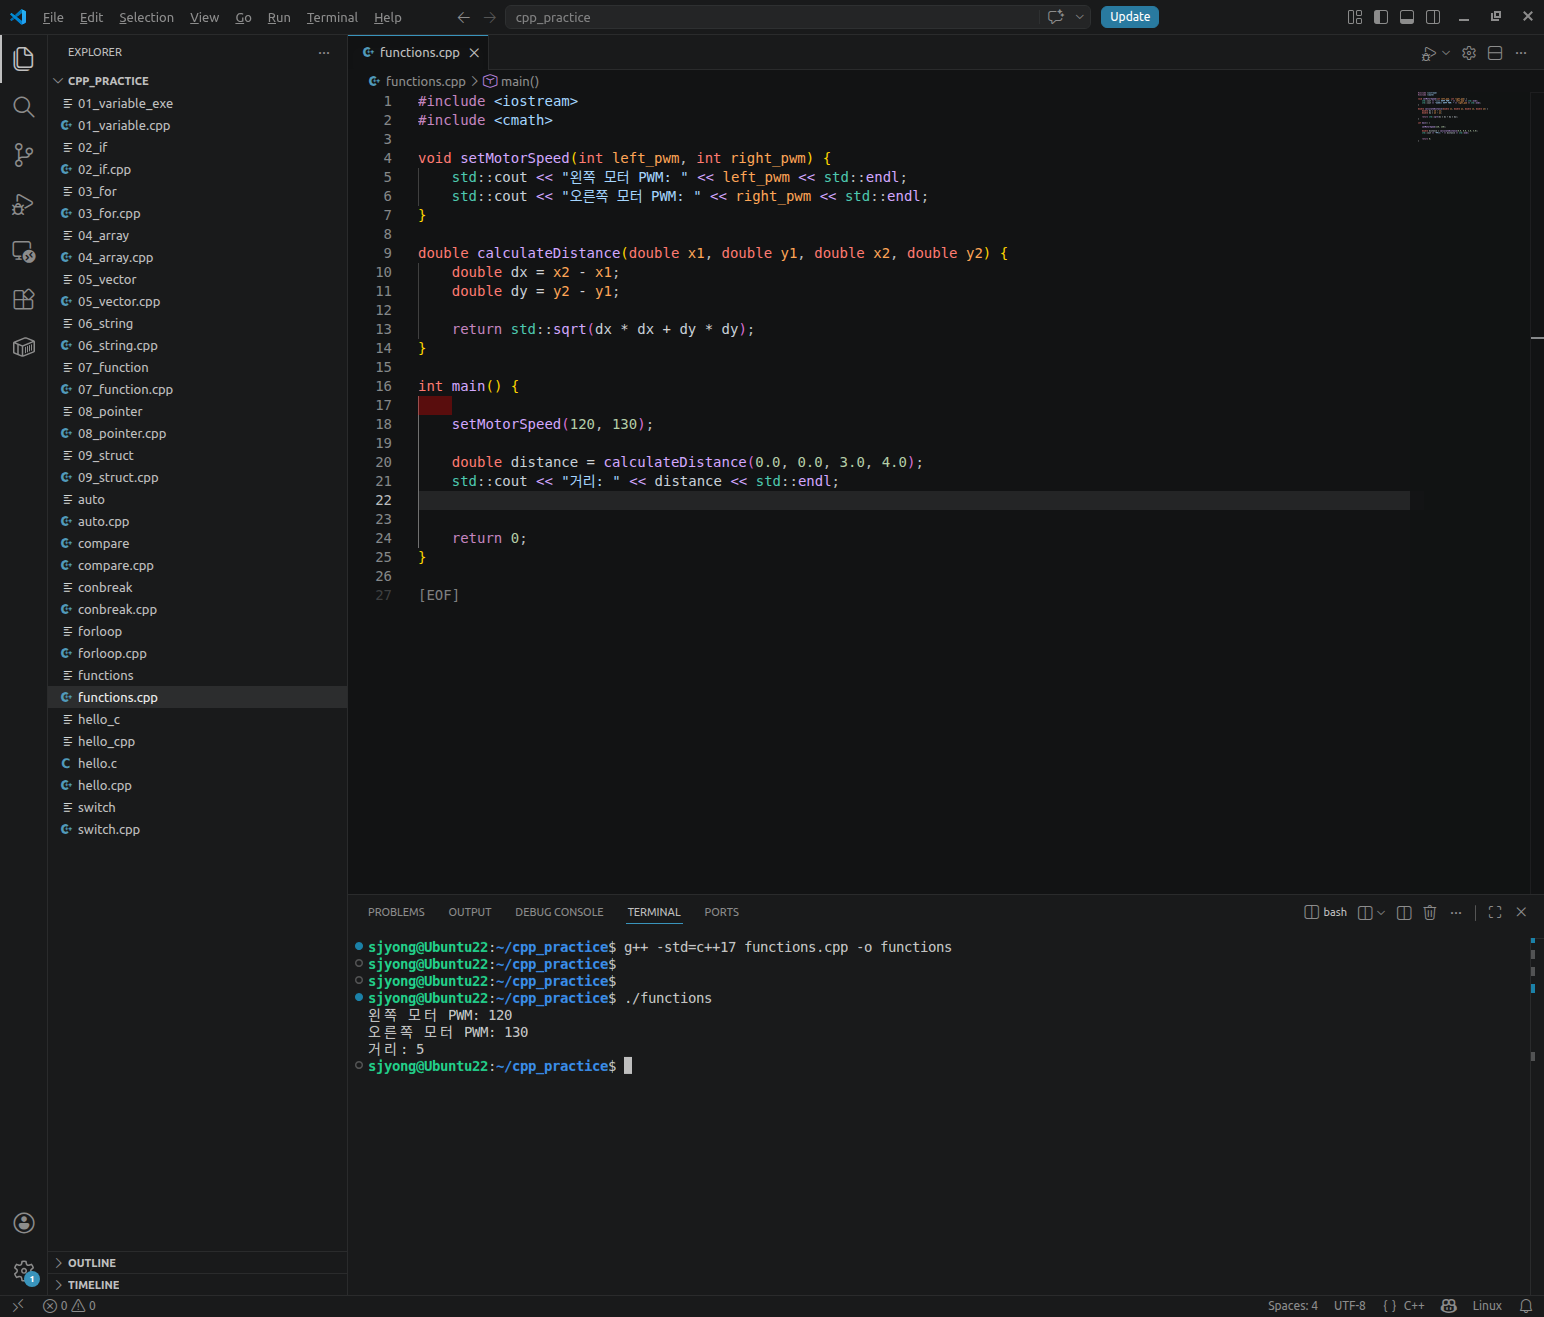Open the Explorer view in activity bar
This screenshot has height=1317, width=1544.
[x=24, y=59]
